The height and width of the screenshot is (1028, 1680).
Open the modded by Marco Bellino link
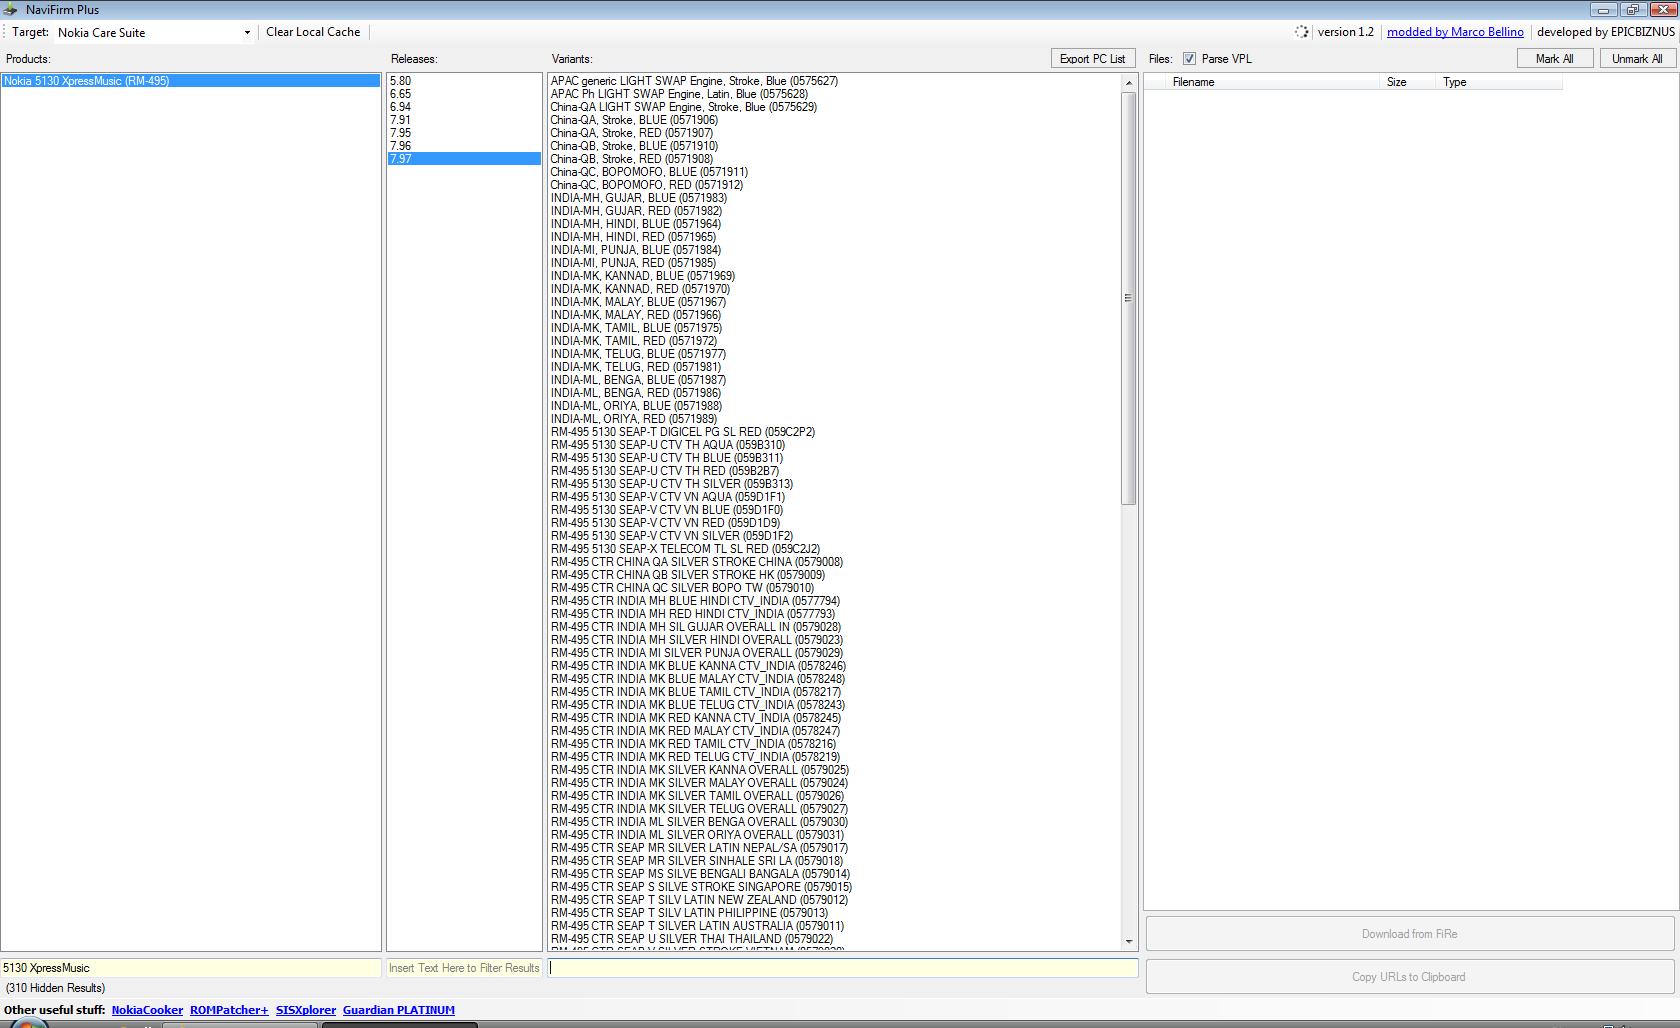[1455, 32]
